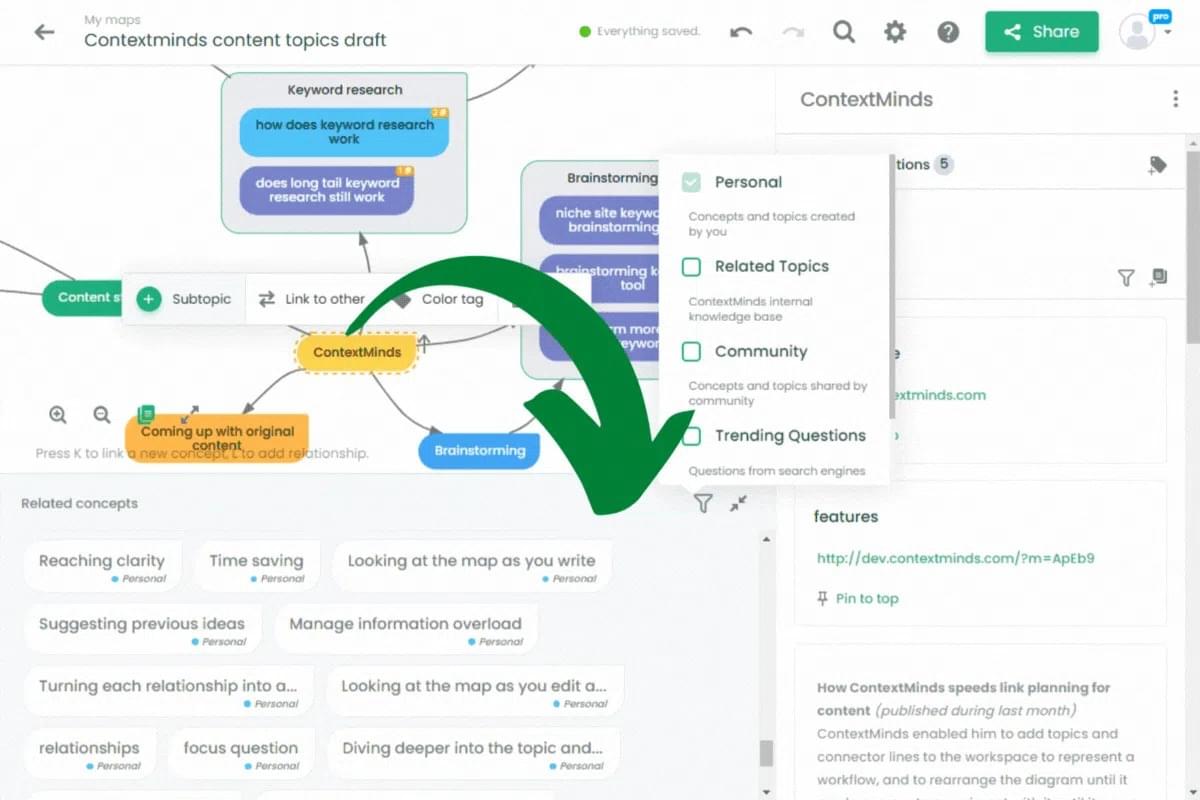Image resolution: width=1200 pixels, height=800 pixels.
Task: Uncheck the Personal filter checkbox
Action: tap(691, 182)
